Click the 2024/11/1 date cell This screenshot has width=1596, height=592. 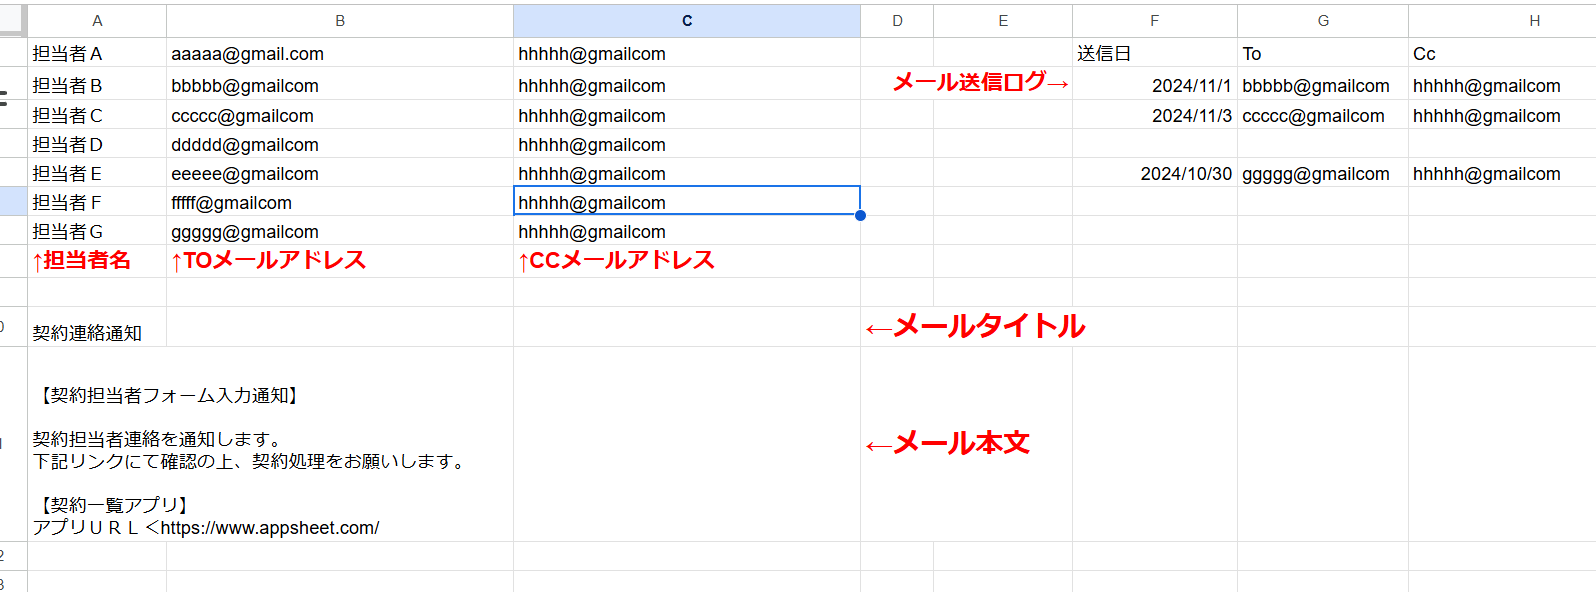[1155, 85]
